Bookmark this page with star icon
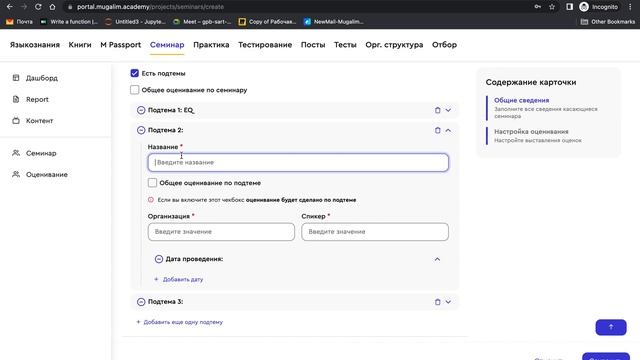The image size is (640, 360). click(552, 7)
